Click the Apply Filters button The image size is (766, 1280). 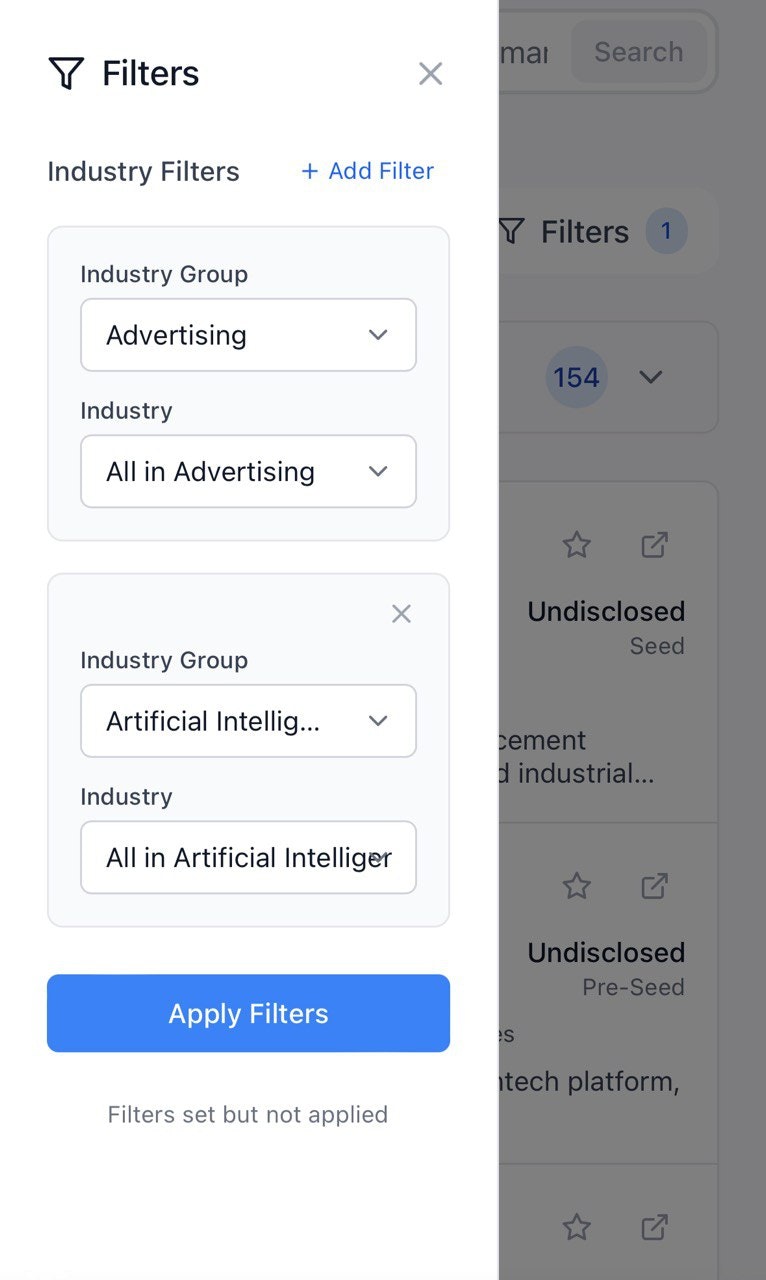248,1013
